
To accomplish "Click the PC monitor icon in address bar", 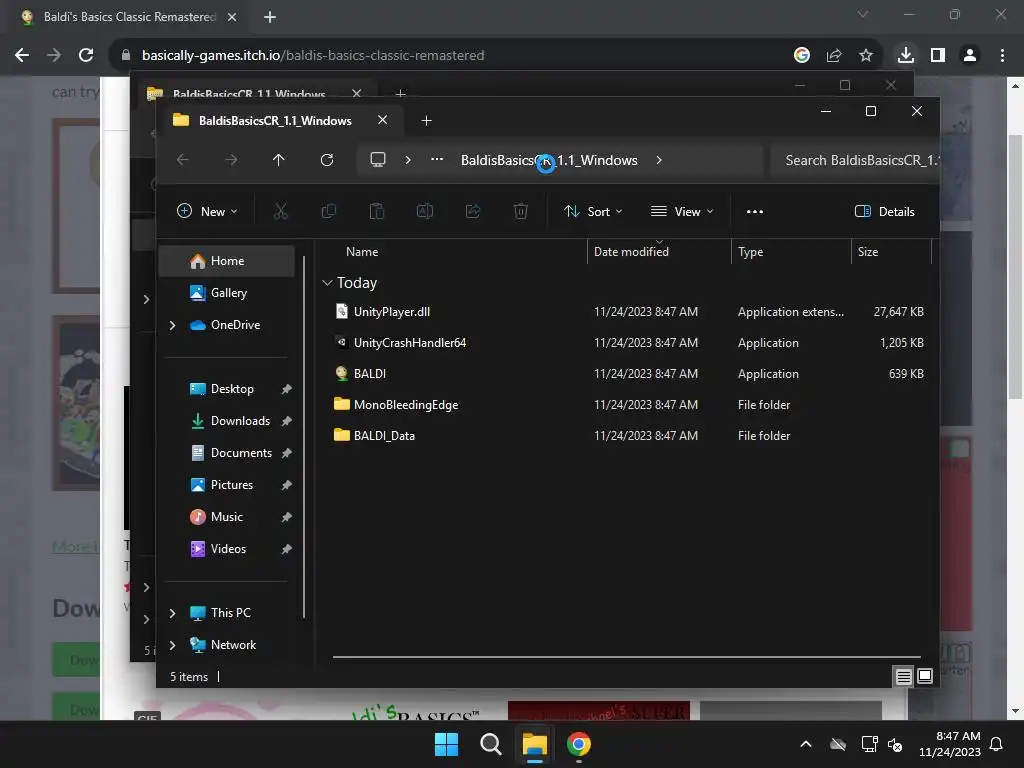I will pos(378,160).
